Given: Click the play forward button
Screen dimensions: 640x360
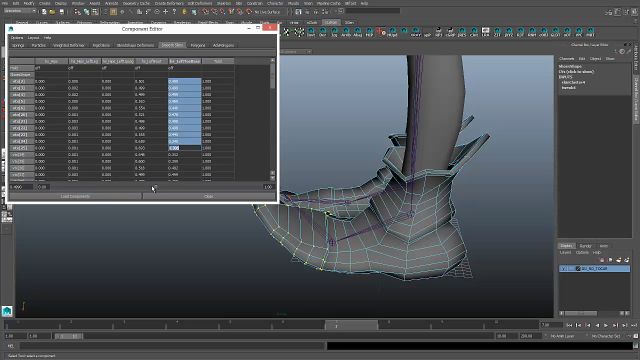Looking at the screenshot, I should [x=606, y=325].
